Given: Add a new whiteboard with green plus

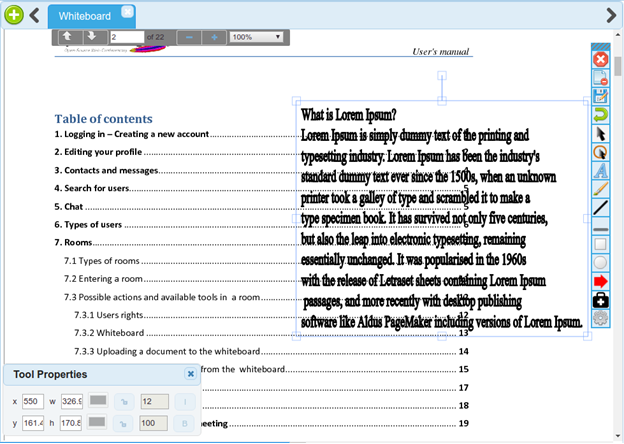Looking at the screenshot, I should pos(14,16).
